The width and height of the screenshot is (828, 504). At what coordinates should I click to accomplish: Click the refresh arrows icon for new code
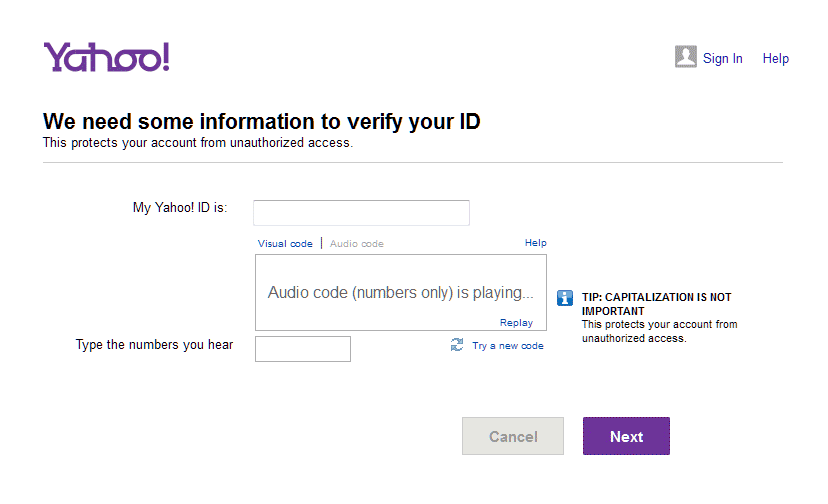click(457, 345)
